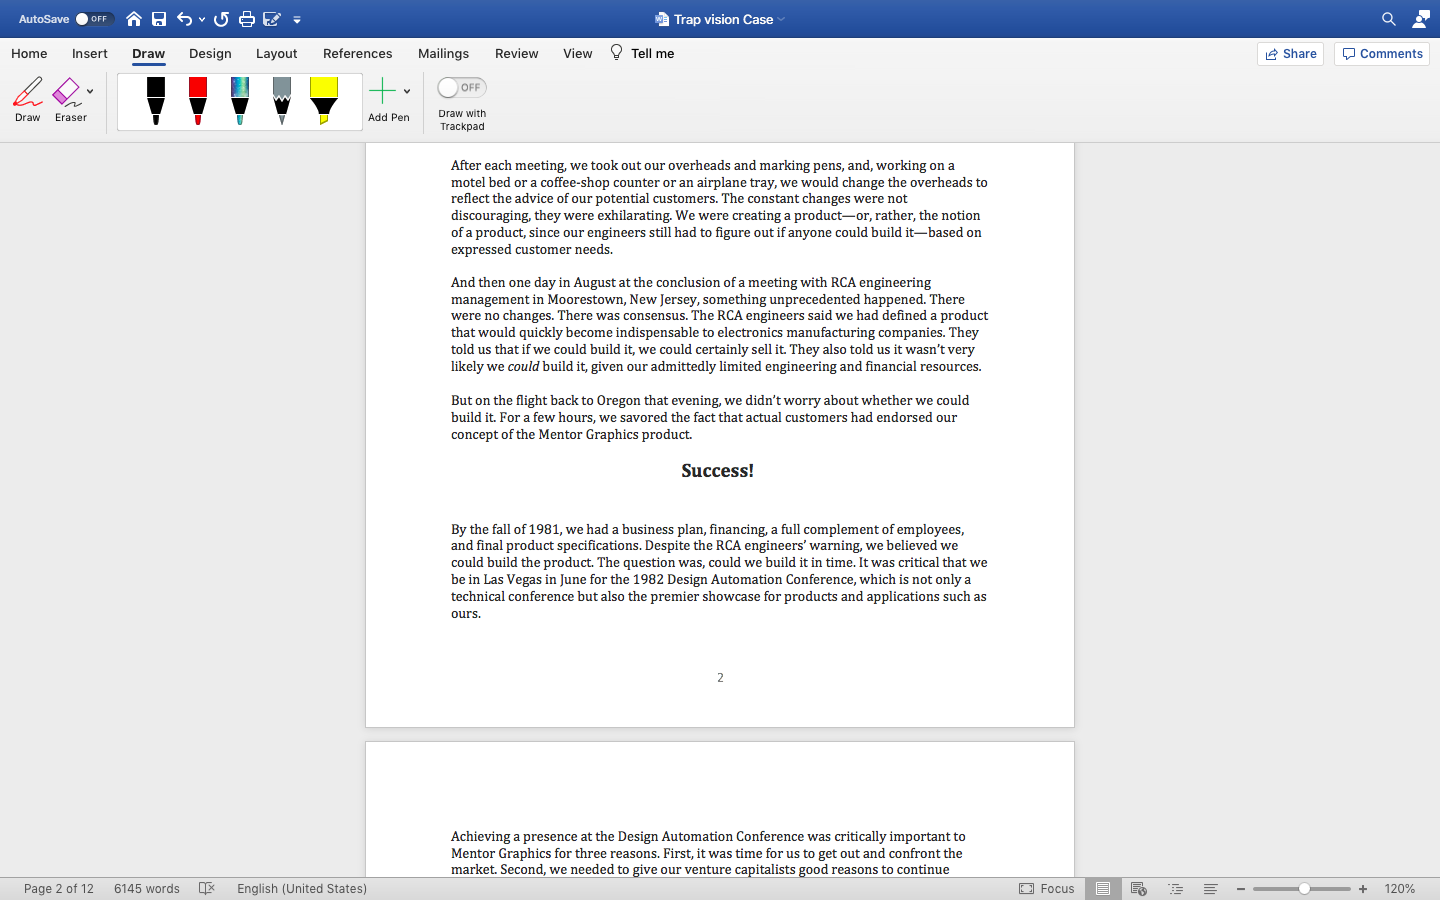
Task: Click 'Page 2 of 12' in the status bar
Action: [59, 889]
